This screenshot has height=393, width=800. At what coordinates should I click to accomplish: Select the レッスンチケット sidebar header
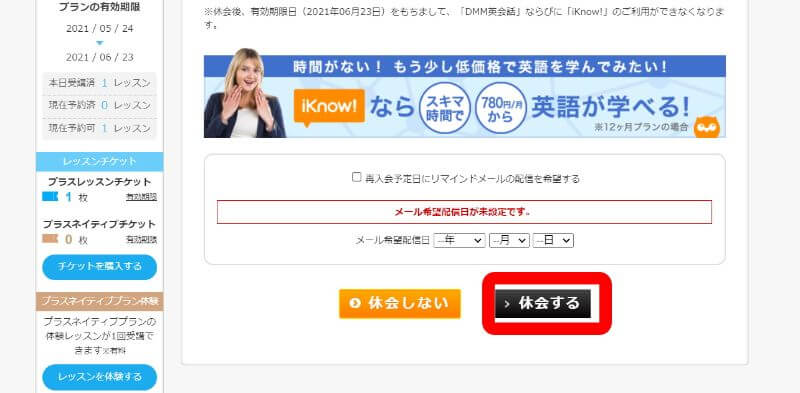99,161
